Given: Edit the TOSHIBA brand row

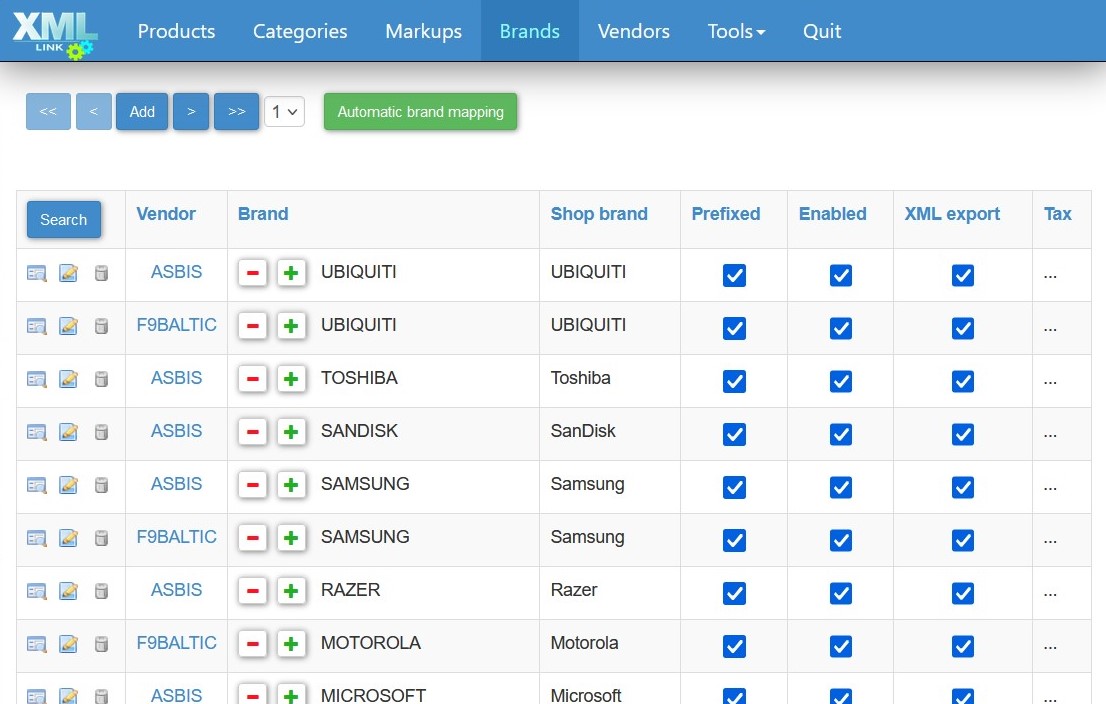Looking at the screenshot, I should [x=68, y=379].
